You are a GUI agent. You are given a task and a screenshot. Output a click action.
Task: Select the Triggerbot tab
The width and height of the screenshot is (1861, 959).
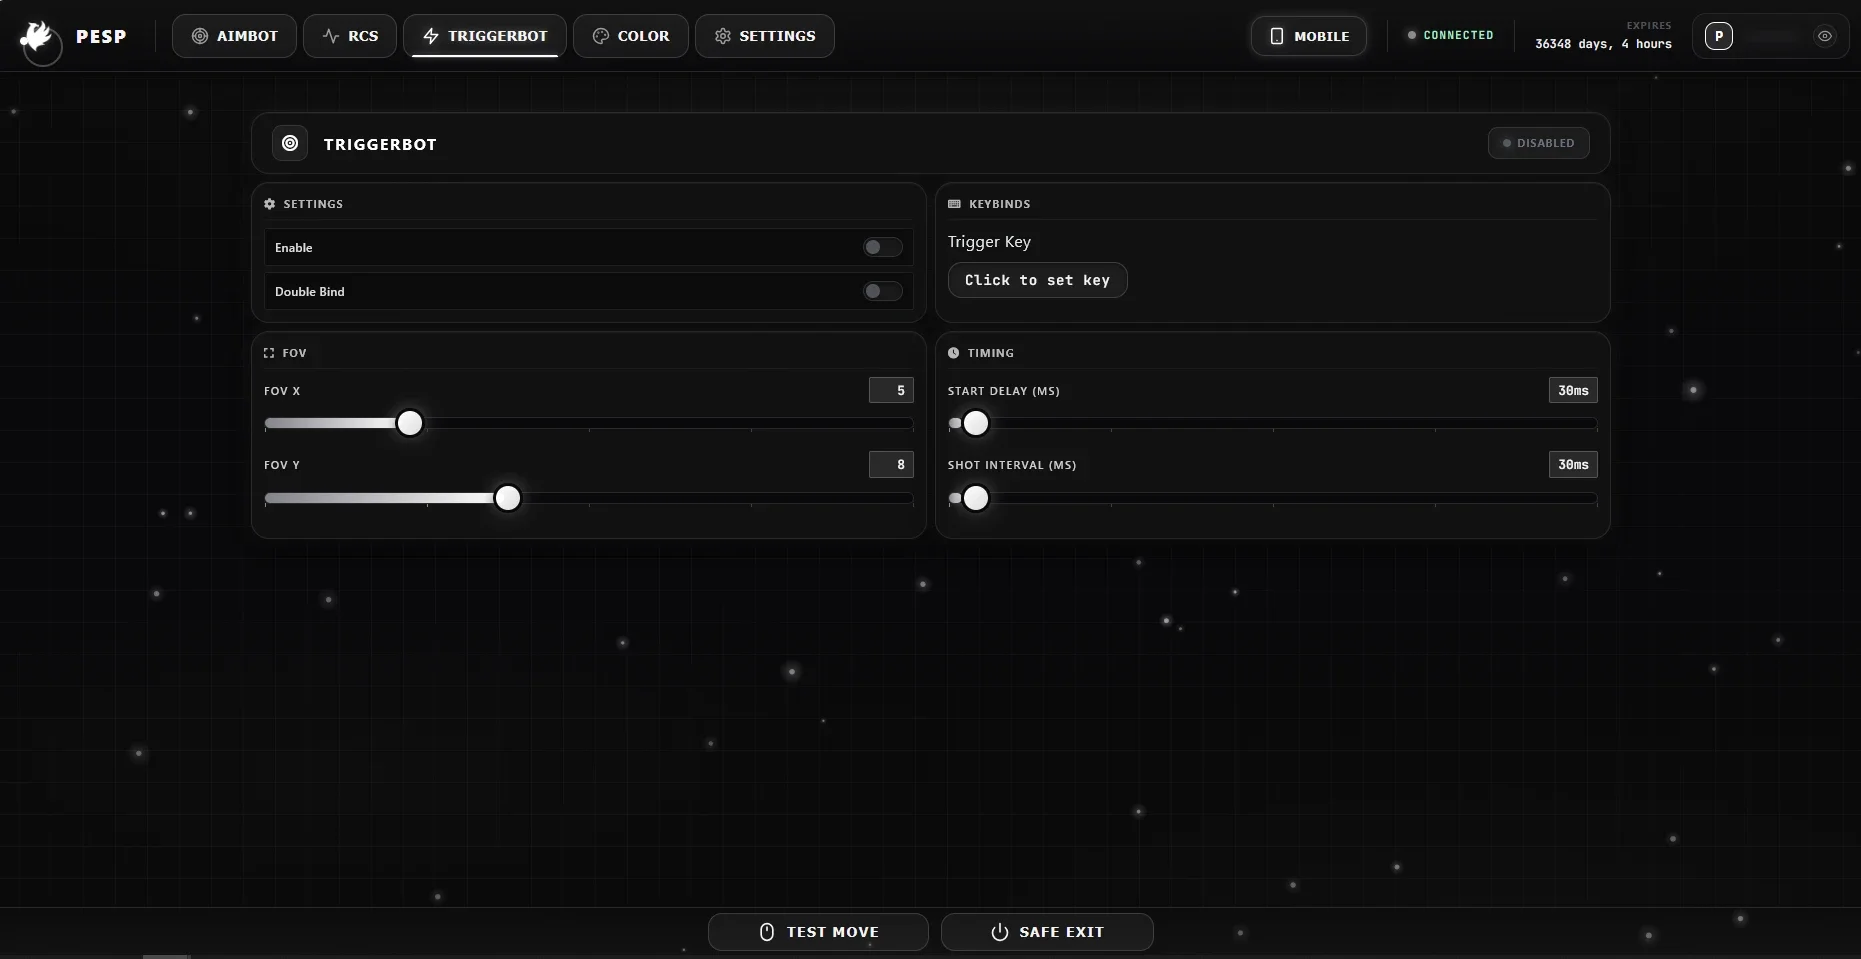[x=485, y=36]
